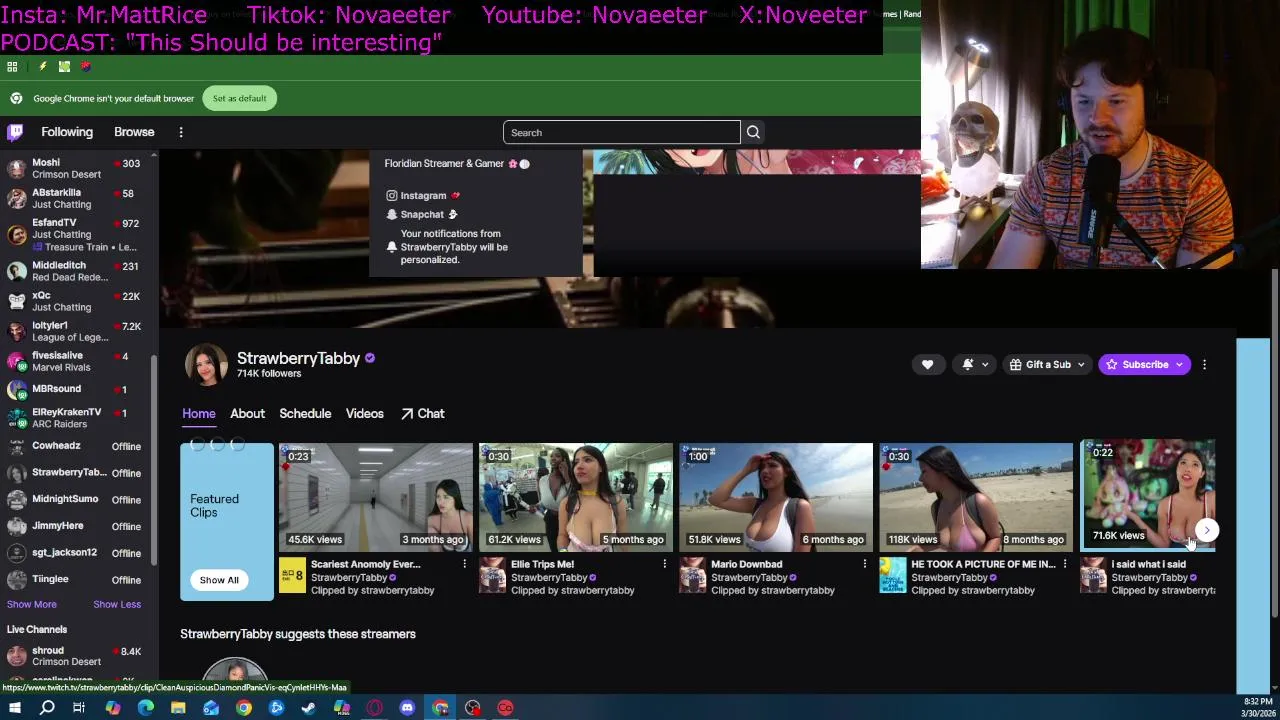The width and height of the screenshot is (1280, 720).
Task: Open MidnightSumo's channel in the sidebar
Action: point(78,499)
